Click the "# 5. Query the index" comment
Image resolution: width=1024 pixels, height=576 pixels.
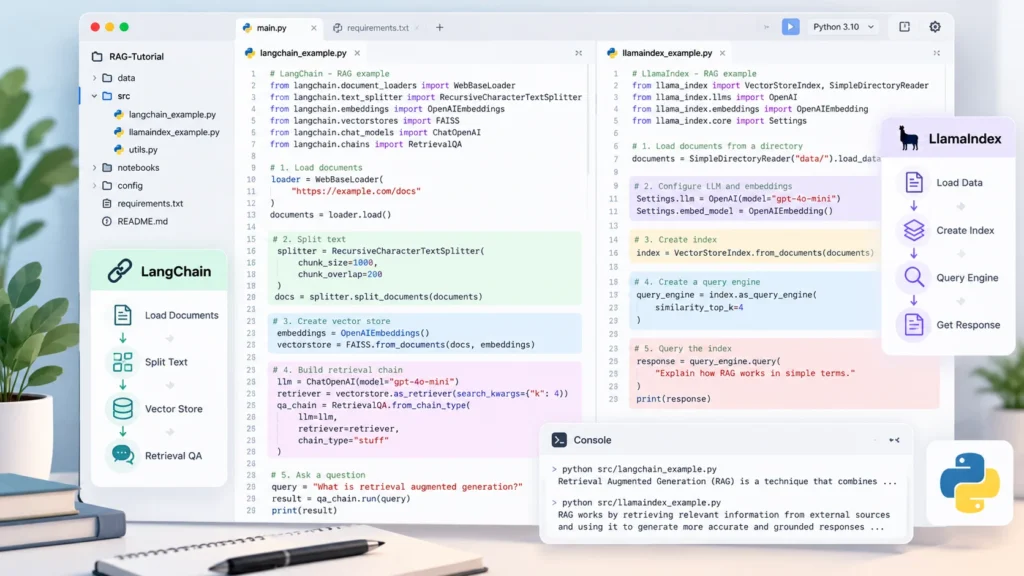(x=683, y=349)
